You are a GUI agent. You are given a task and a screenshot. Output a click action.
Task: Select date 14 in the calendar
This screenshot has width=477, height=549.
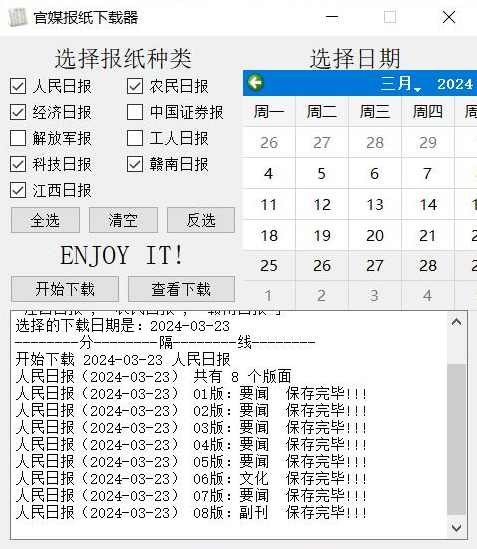pyautogui.click(x=428, y=204)
